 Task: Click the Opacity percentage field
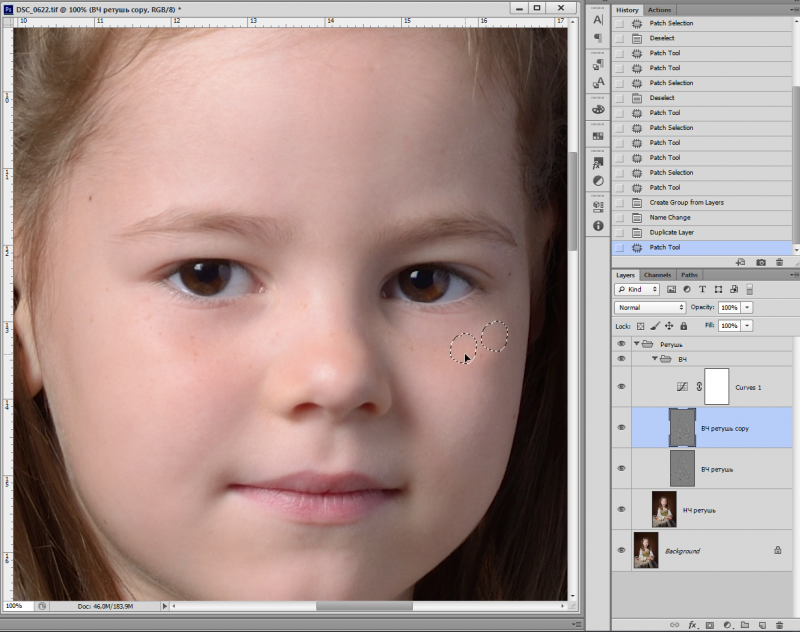pos(730,308)
